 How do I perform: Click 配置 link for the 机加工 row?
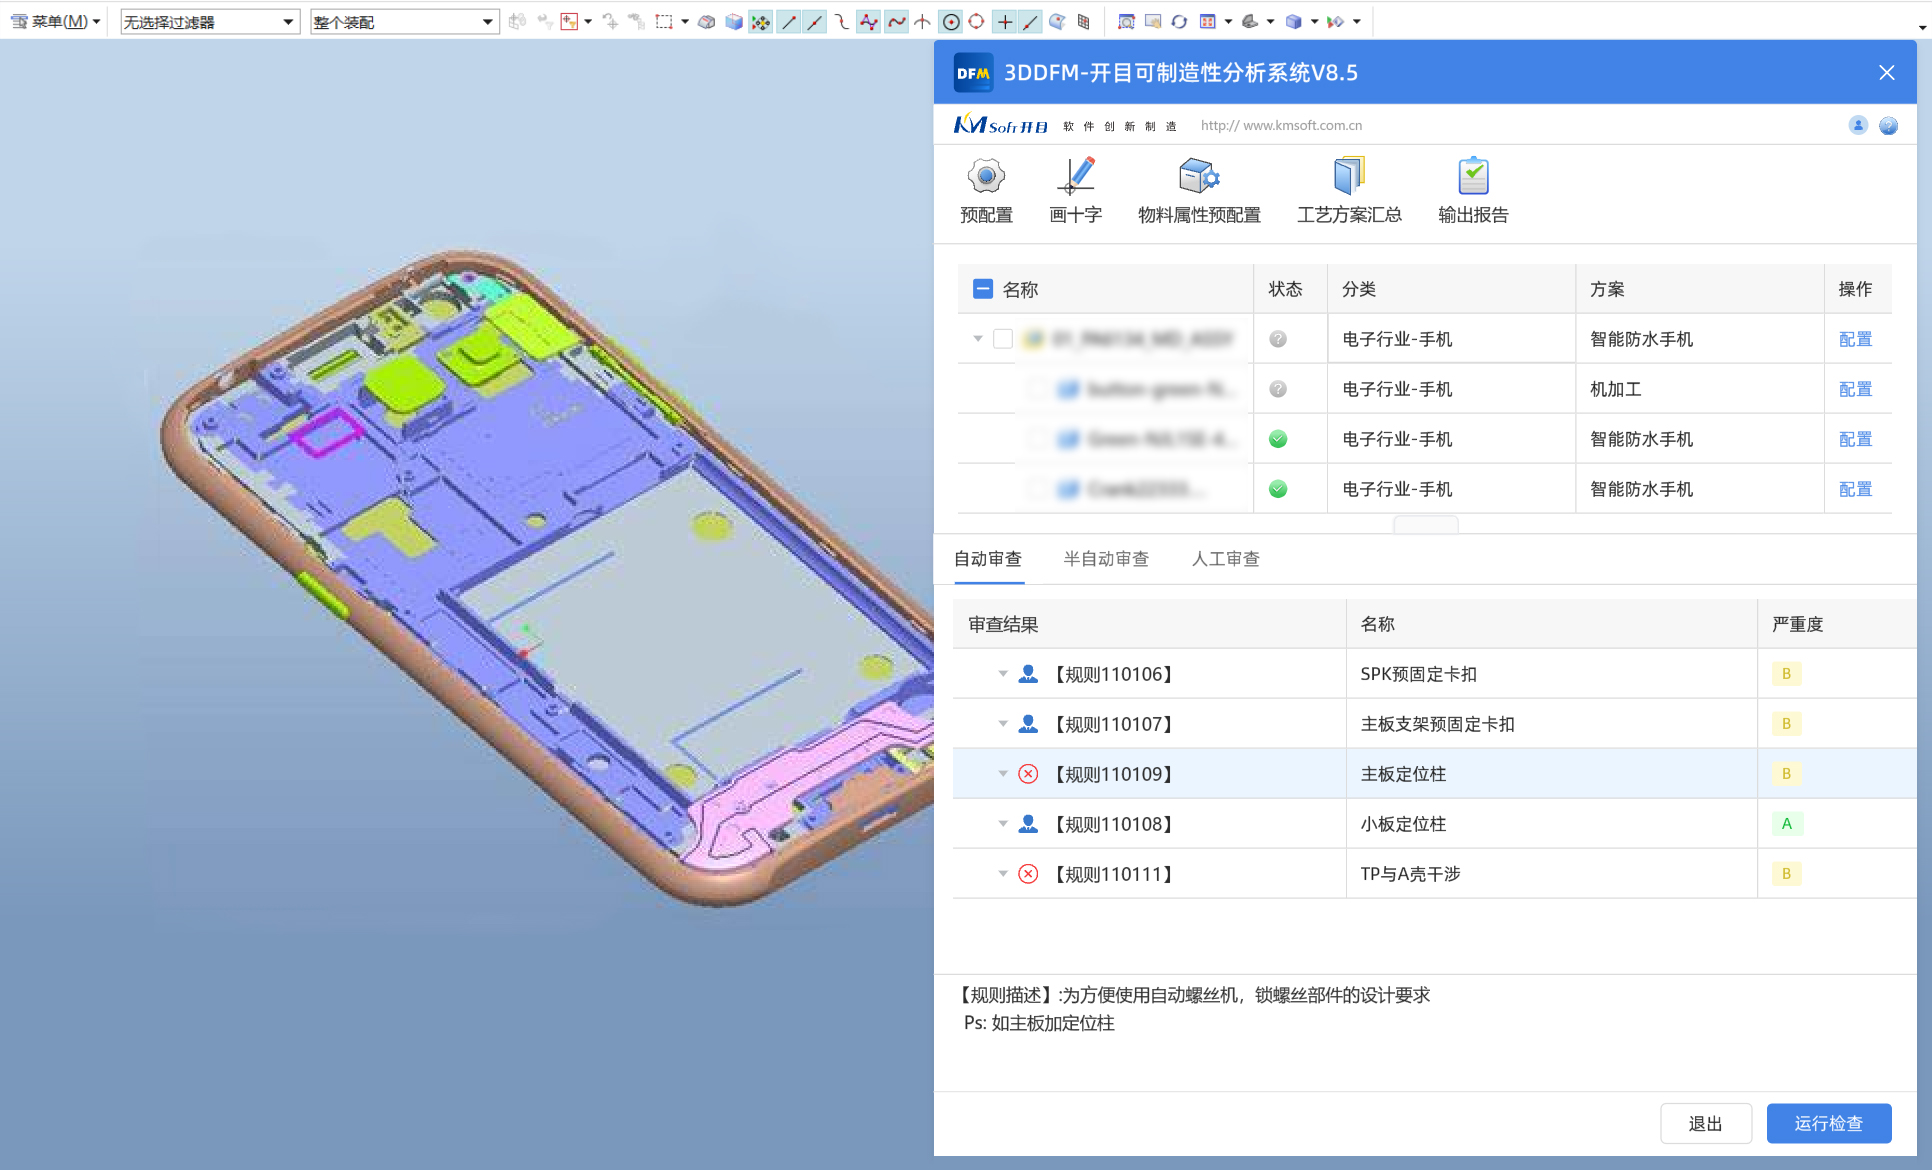[x=1855, y=389]
